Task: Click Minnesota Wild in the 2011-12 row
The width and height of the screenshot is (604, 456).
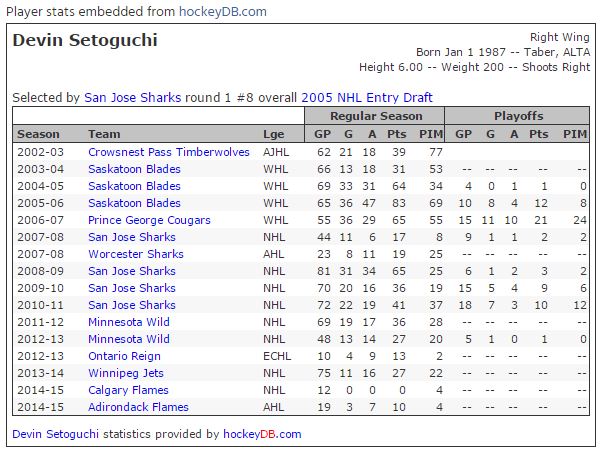Action: pos(129,322)
